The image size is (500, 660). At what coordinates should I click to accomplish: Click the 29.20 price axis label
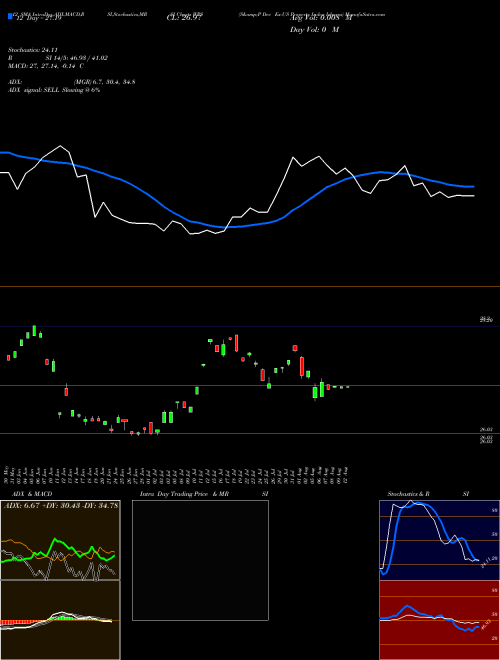(x=486, y=320)
